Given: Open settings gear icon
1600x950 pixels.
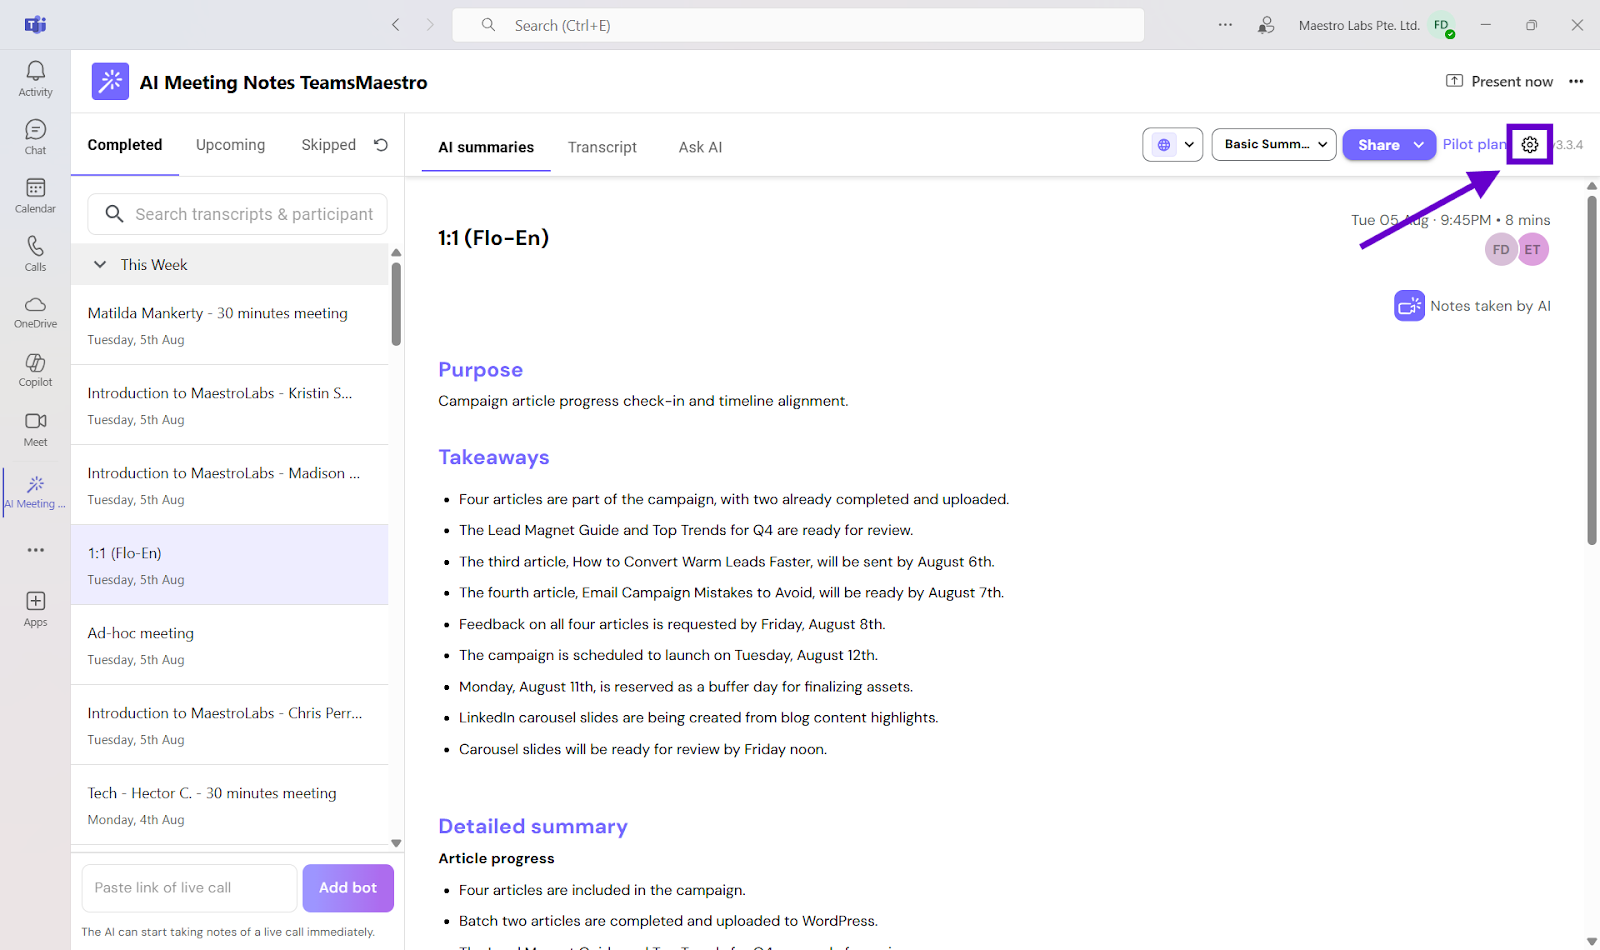Looking at the screenshot, I should pyautogui.click(x=1530, y=145).
